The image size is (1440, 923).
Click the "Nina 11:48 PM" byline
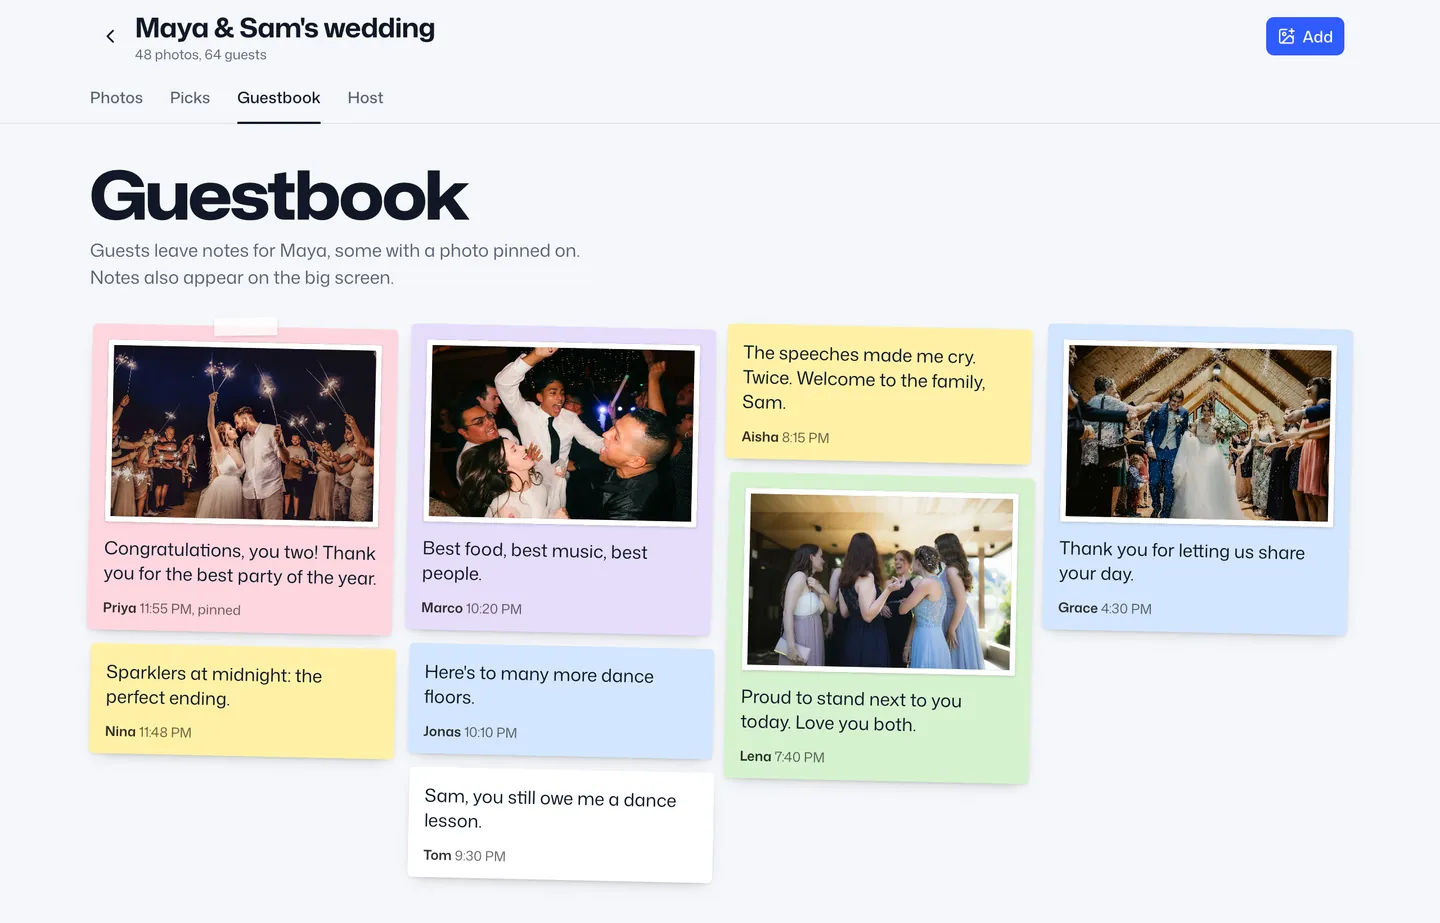(148, 732)
